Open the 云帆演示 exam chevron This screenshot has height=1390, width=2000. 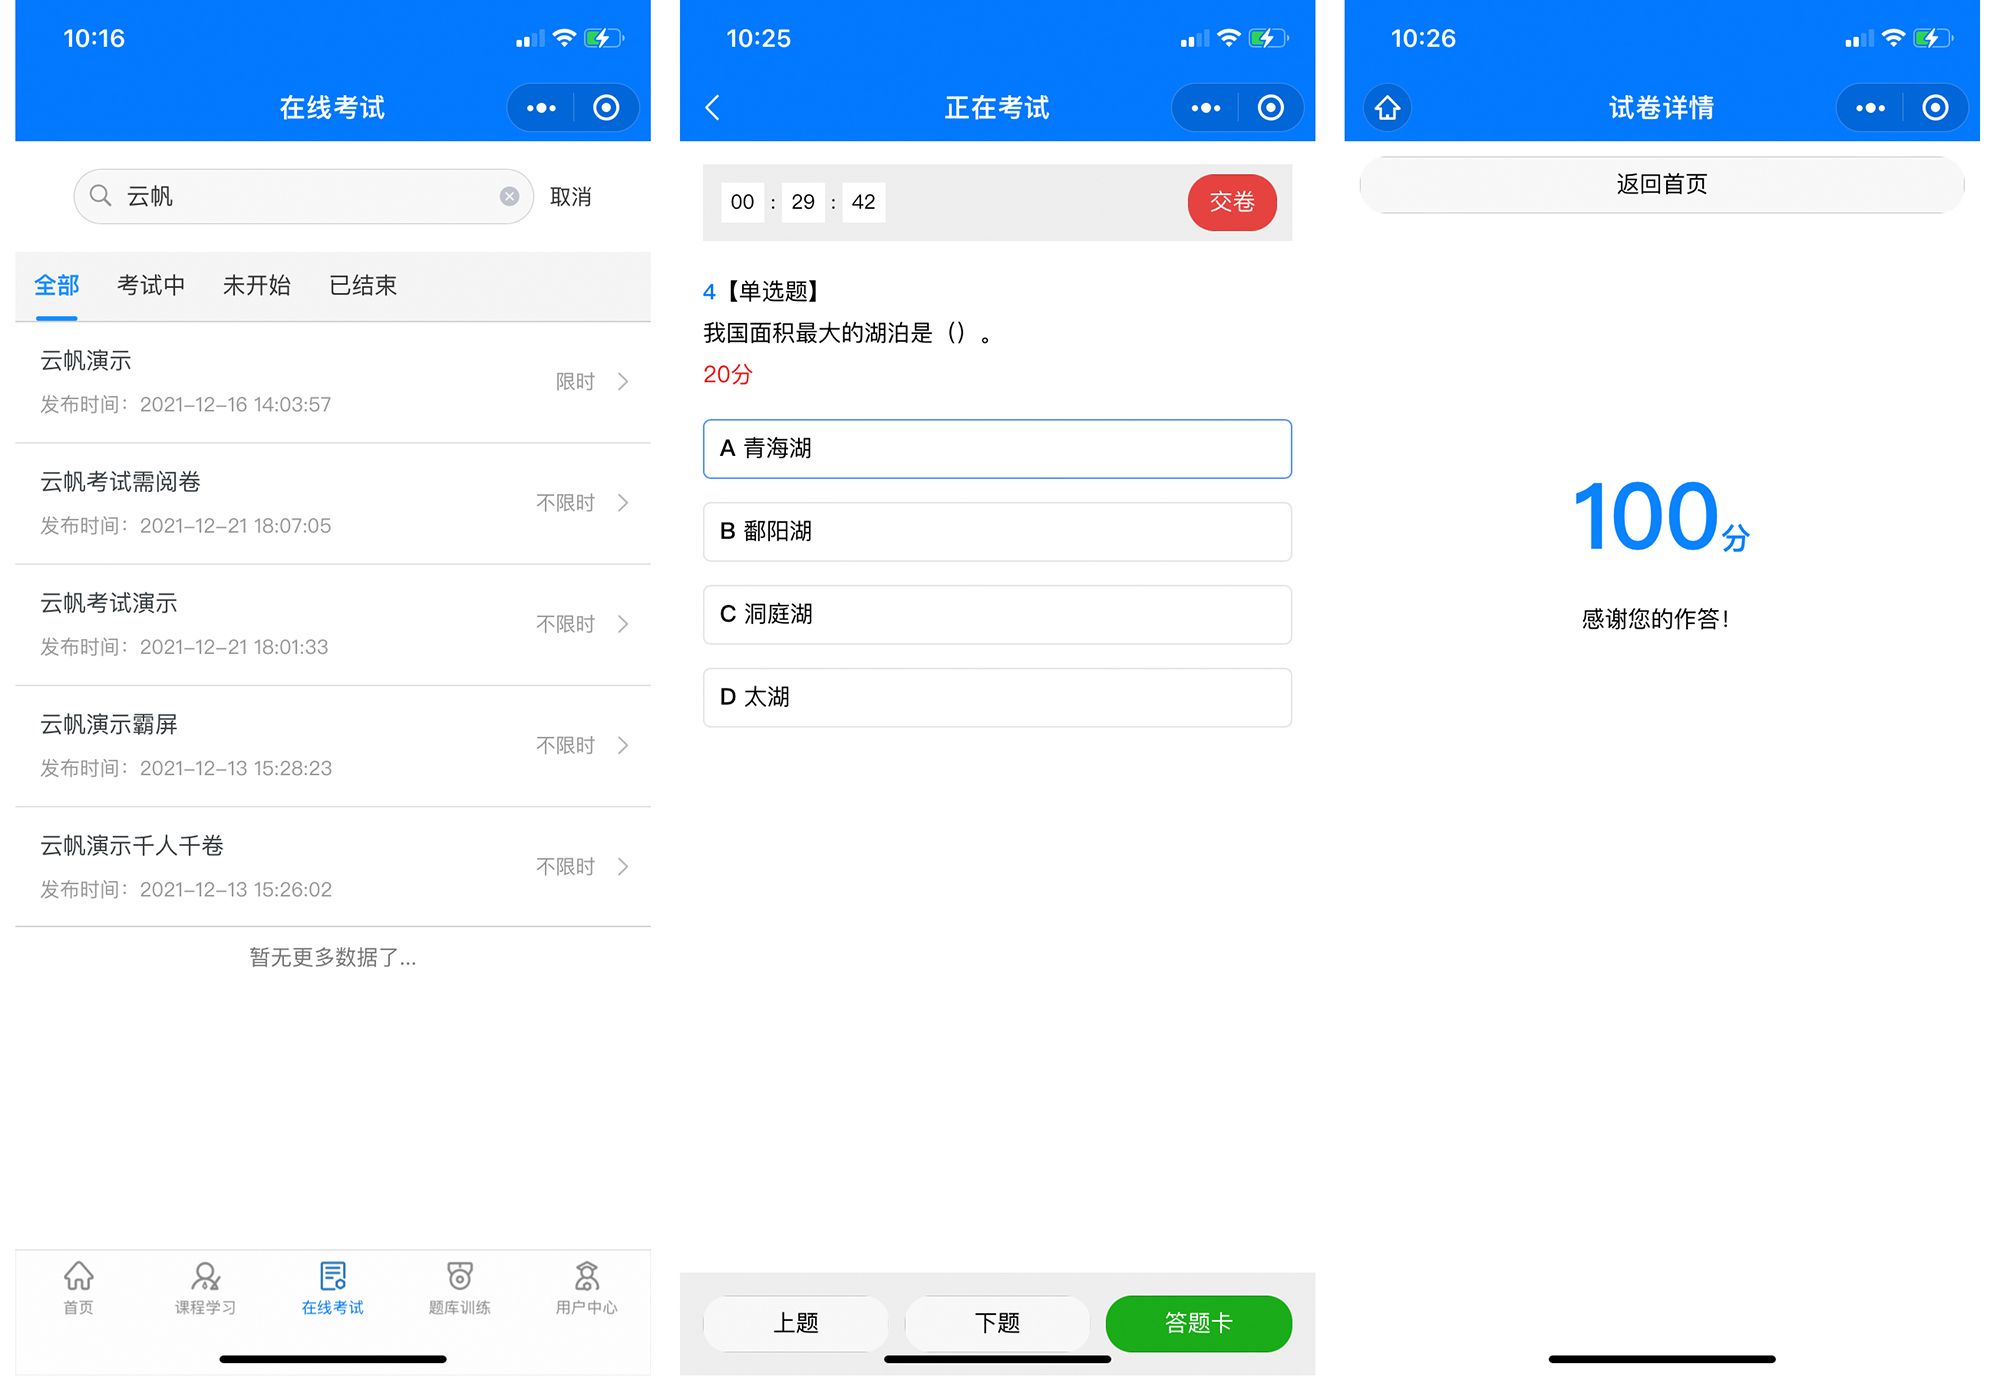click(x=623, y=382)
